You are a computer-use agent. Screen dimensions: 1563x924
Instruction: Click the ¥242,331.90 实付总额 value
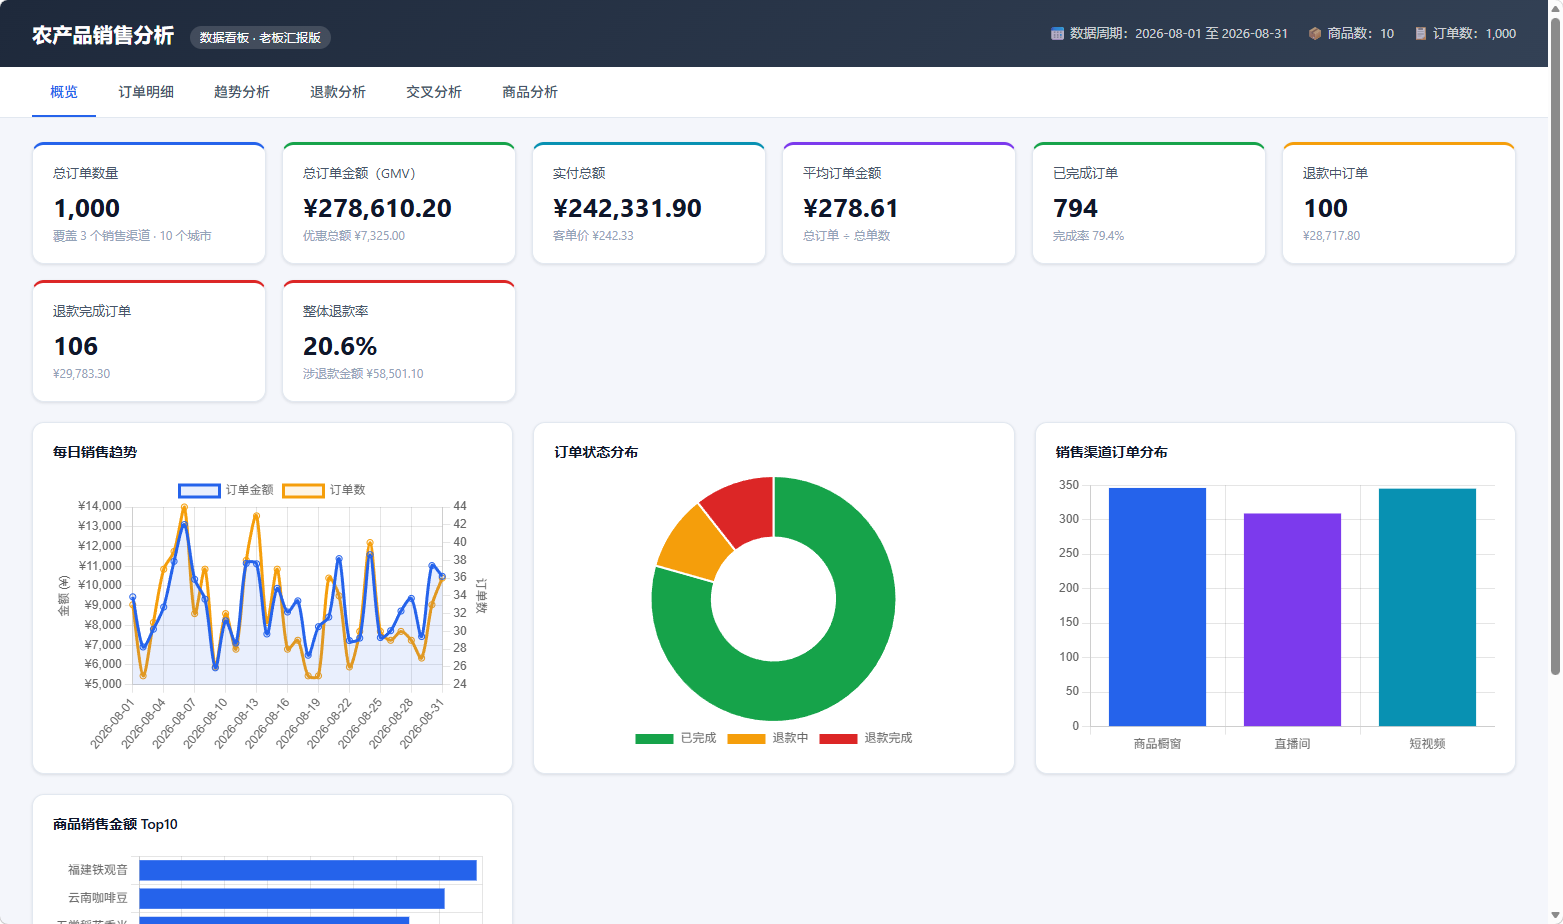tap(627, 208)
